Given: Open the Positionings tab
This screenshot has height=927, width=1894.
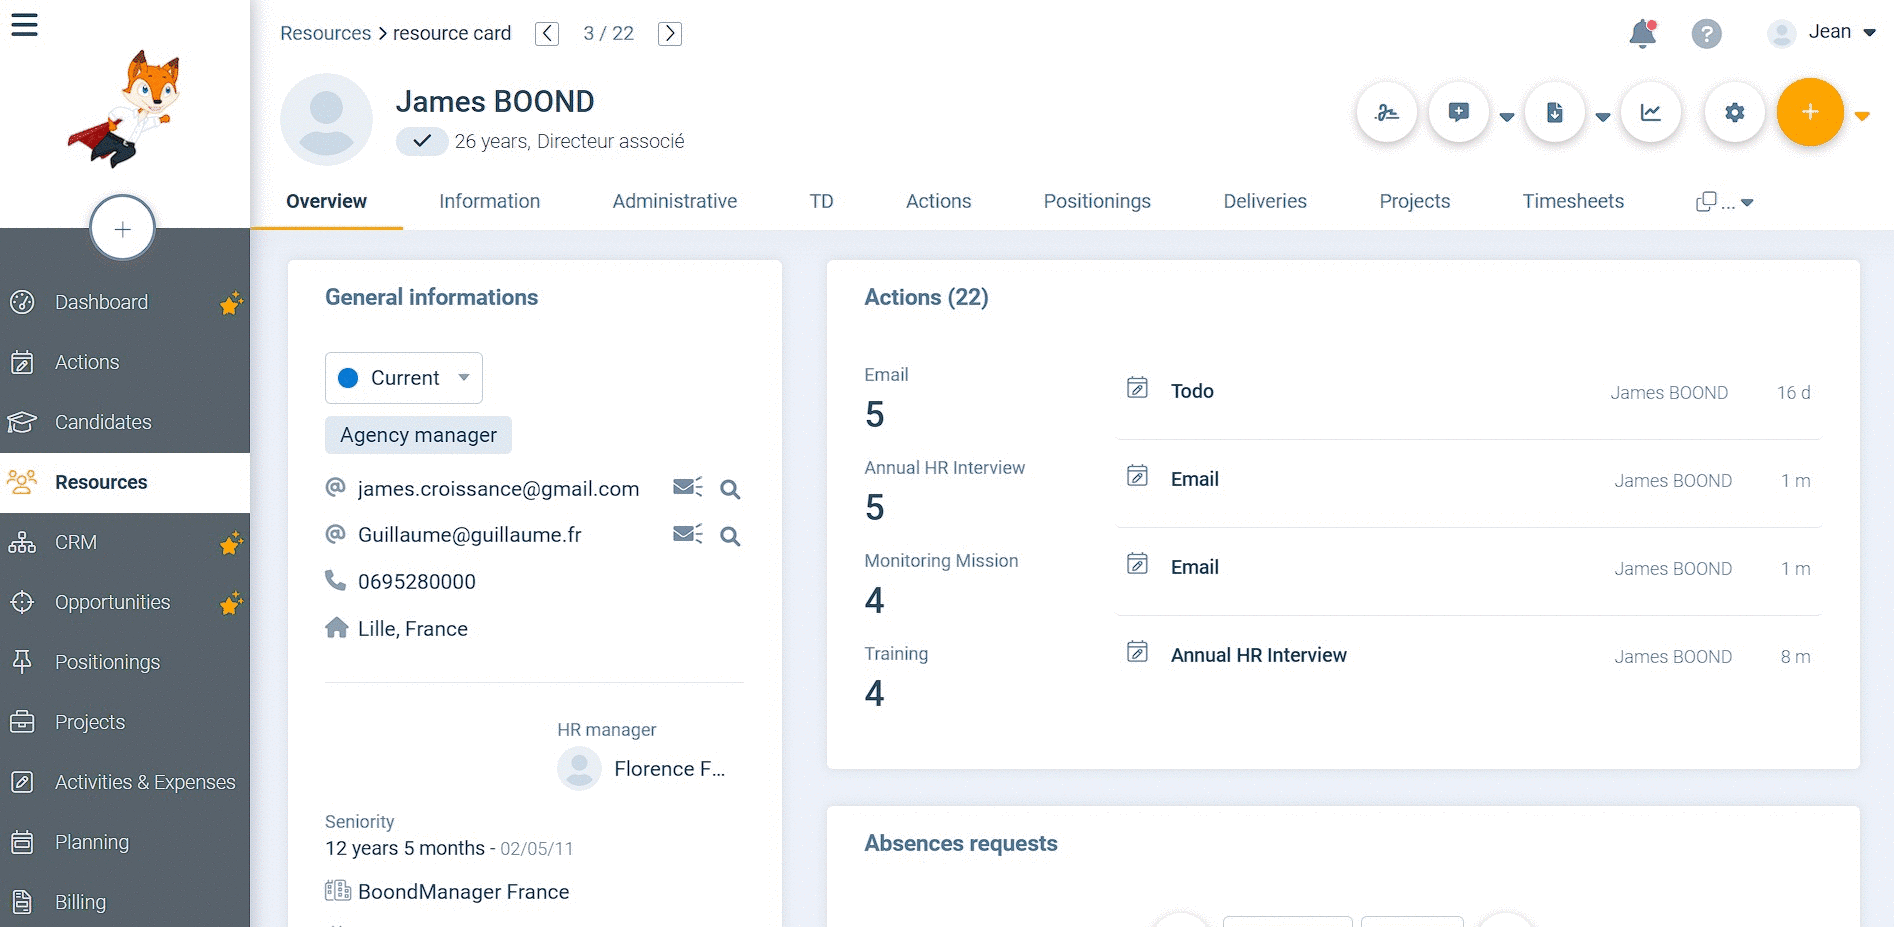Looking at the screenshot, I should [1097, 201].
